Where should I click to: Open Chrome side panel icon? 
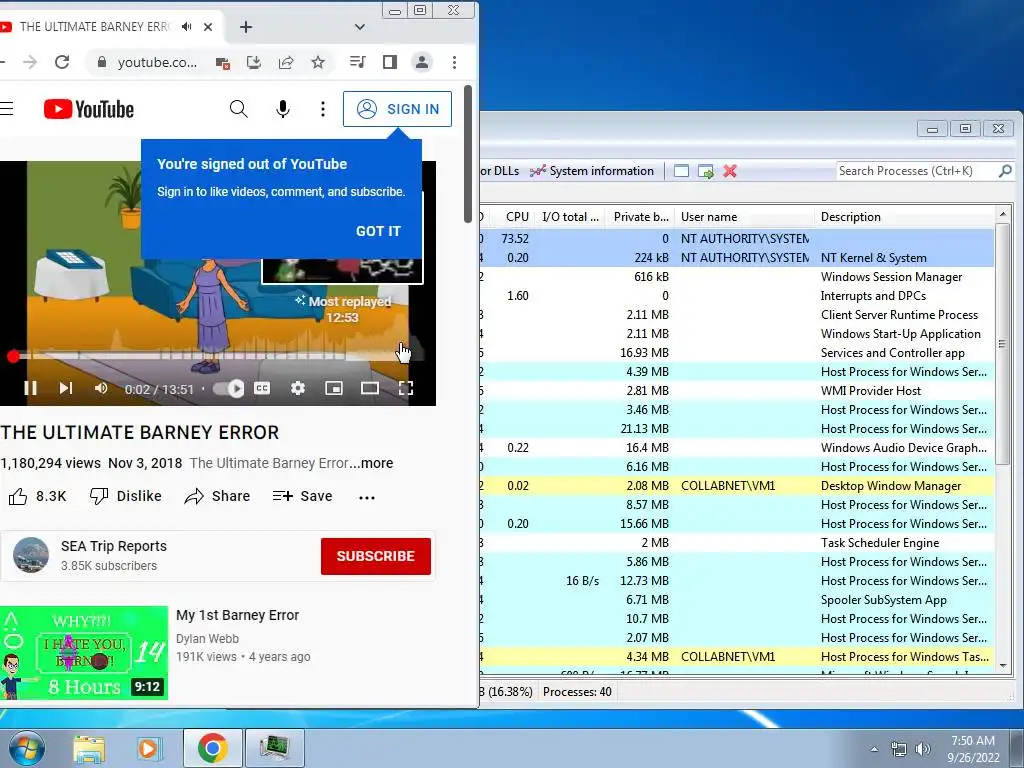(390, 62)
